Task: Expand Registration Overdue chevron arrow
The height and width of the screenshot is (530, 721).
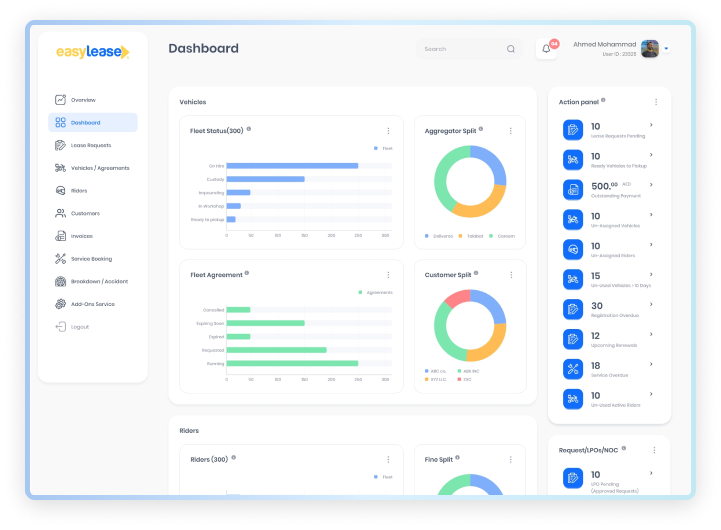Action: click(651, 305)
